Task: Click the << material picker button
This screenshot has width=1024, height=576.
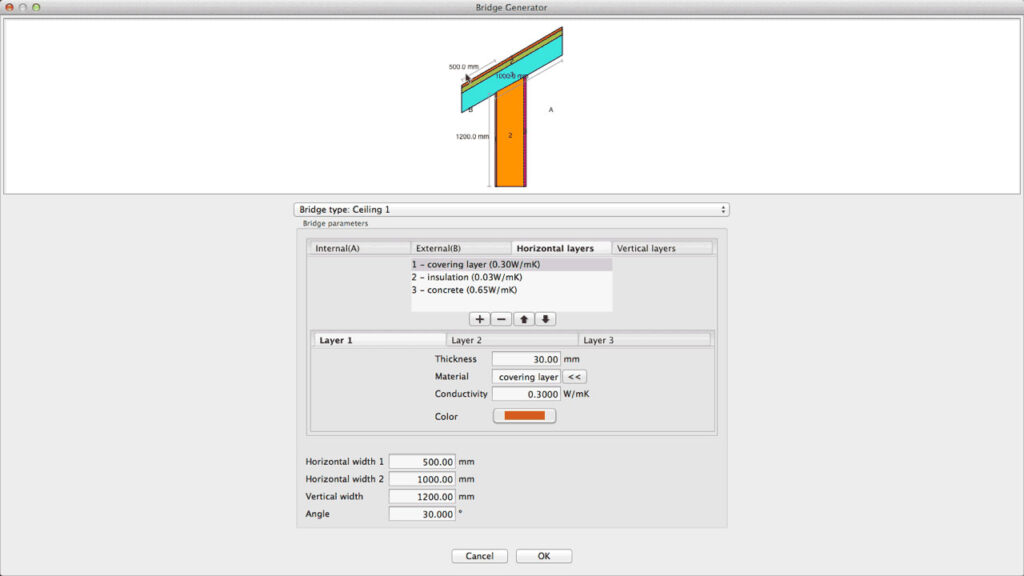Action: click(x=574, y=377)
